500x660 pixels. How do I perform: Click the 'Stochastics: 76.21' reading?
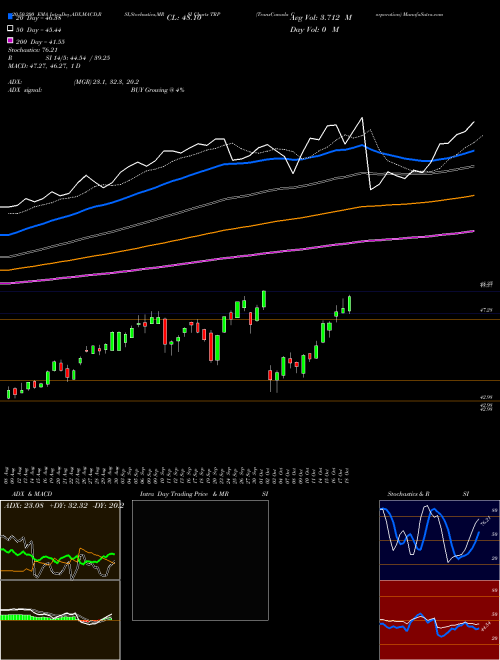tap(33, 50)
